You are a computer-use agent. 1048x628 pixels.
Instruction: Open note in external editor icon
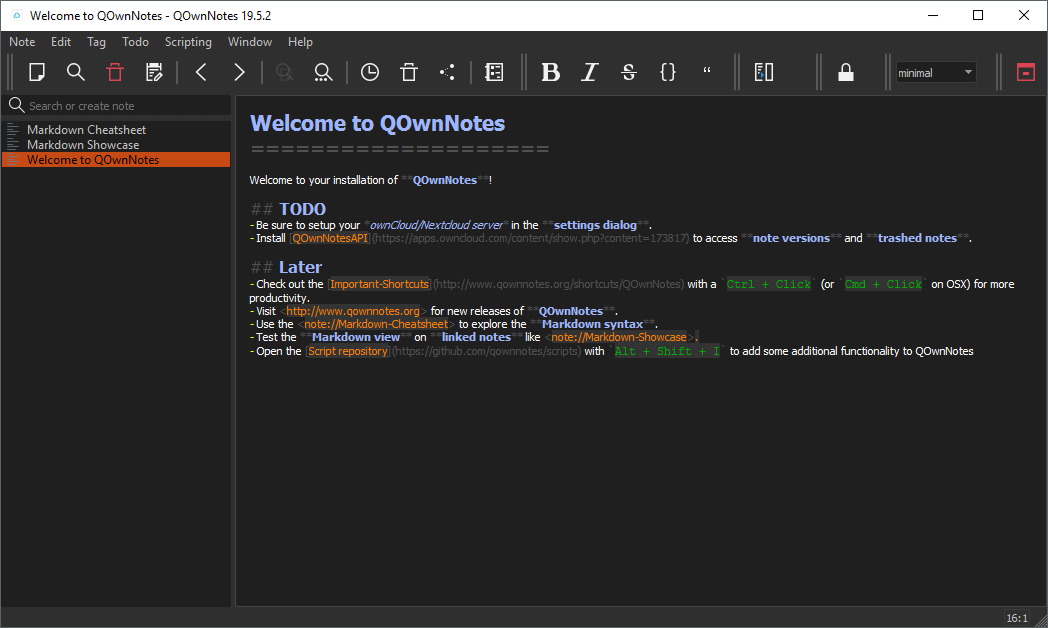[154, 72]
